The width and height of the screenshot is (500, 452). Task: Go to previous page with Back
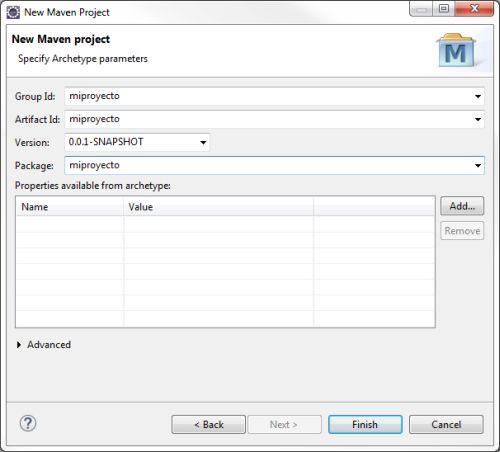(209, 424)
